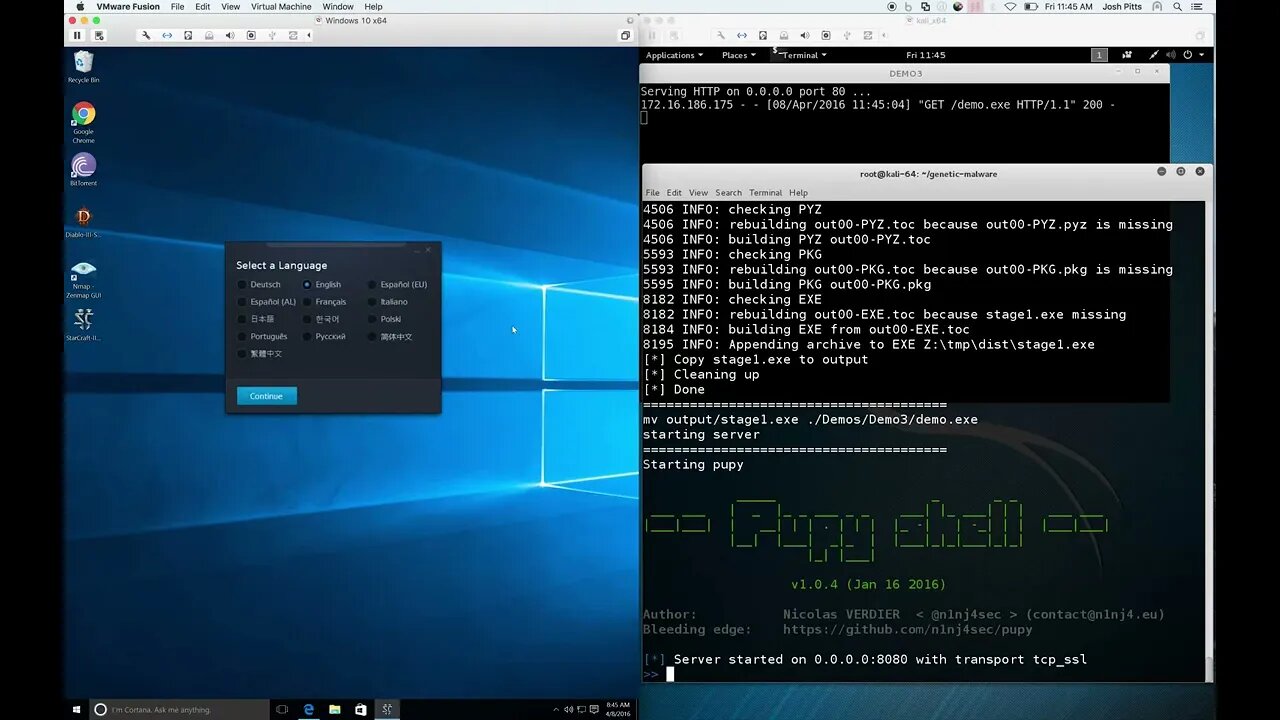The image size is (1280, 720).
Task: Click network adapter arrows icon in Windows 10 toolbar
Action: 167,35
